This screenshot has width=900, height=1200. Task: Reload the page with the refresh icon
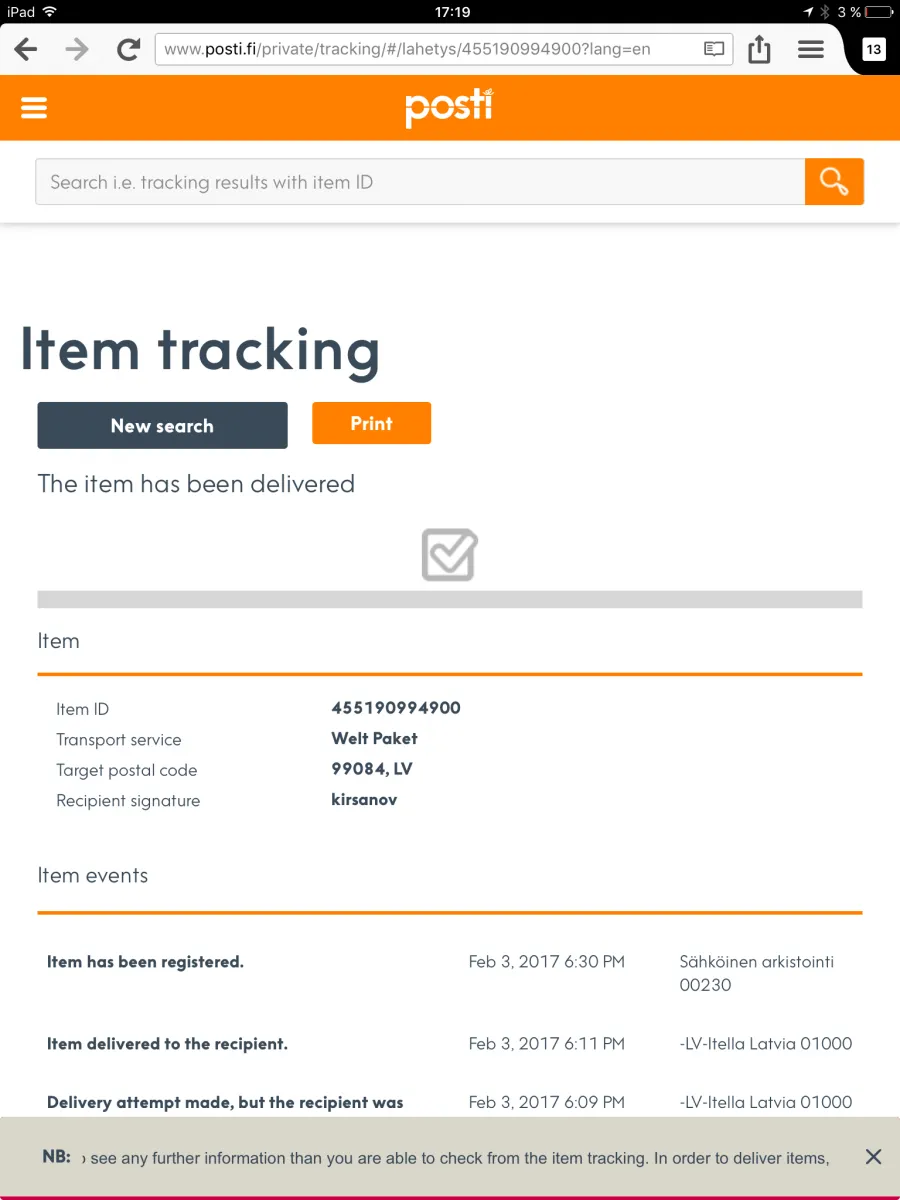tap(128, 49)
